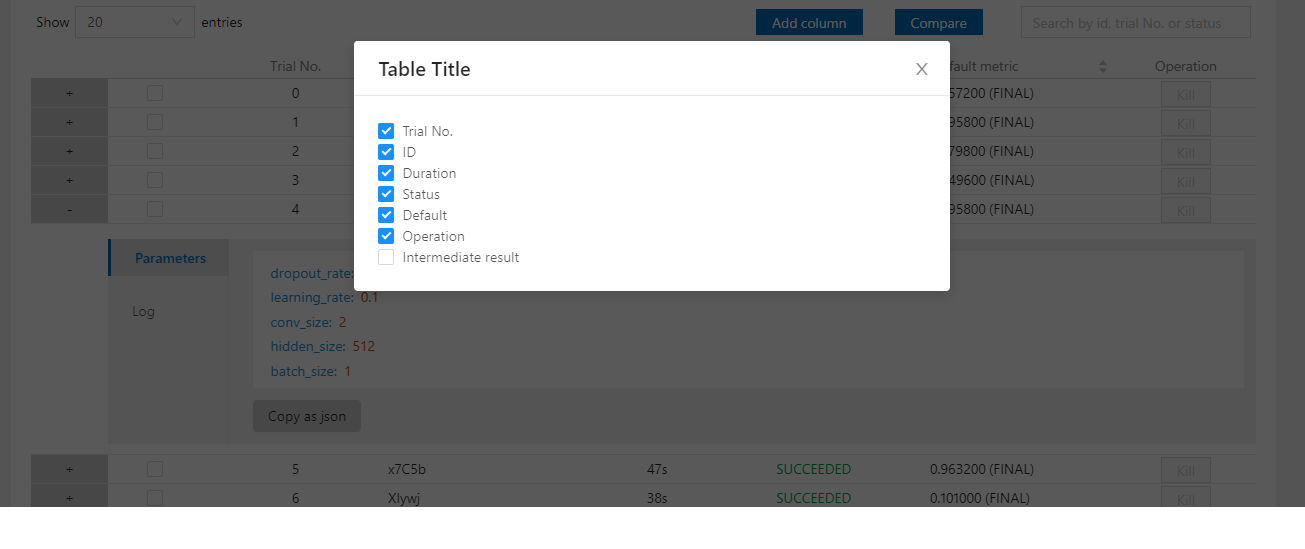Sort by Default metric column arrows

tap(1103, 67)
